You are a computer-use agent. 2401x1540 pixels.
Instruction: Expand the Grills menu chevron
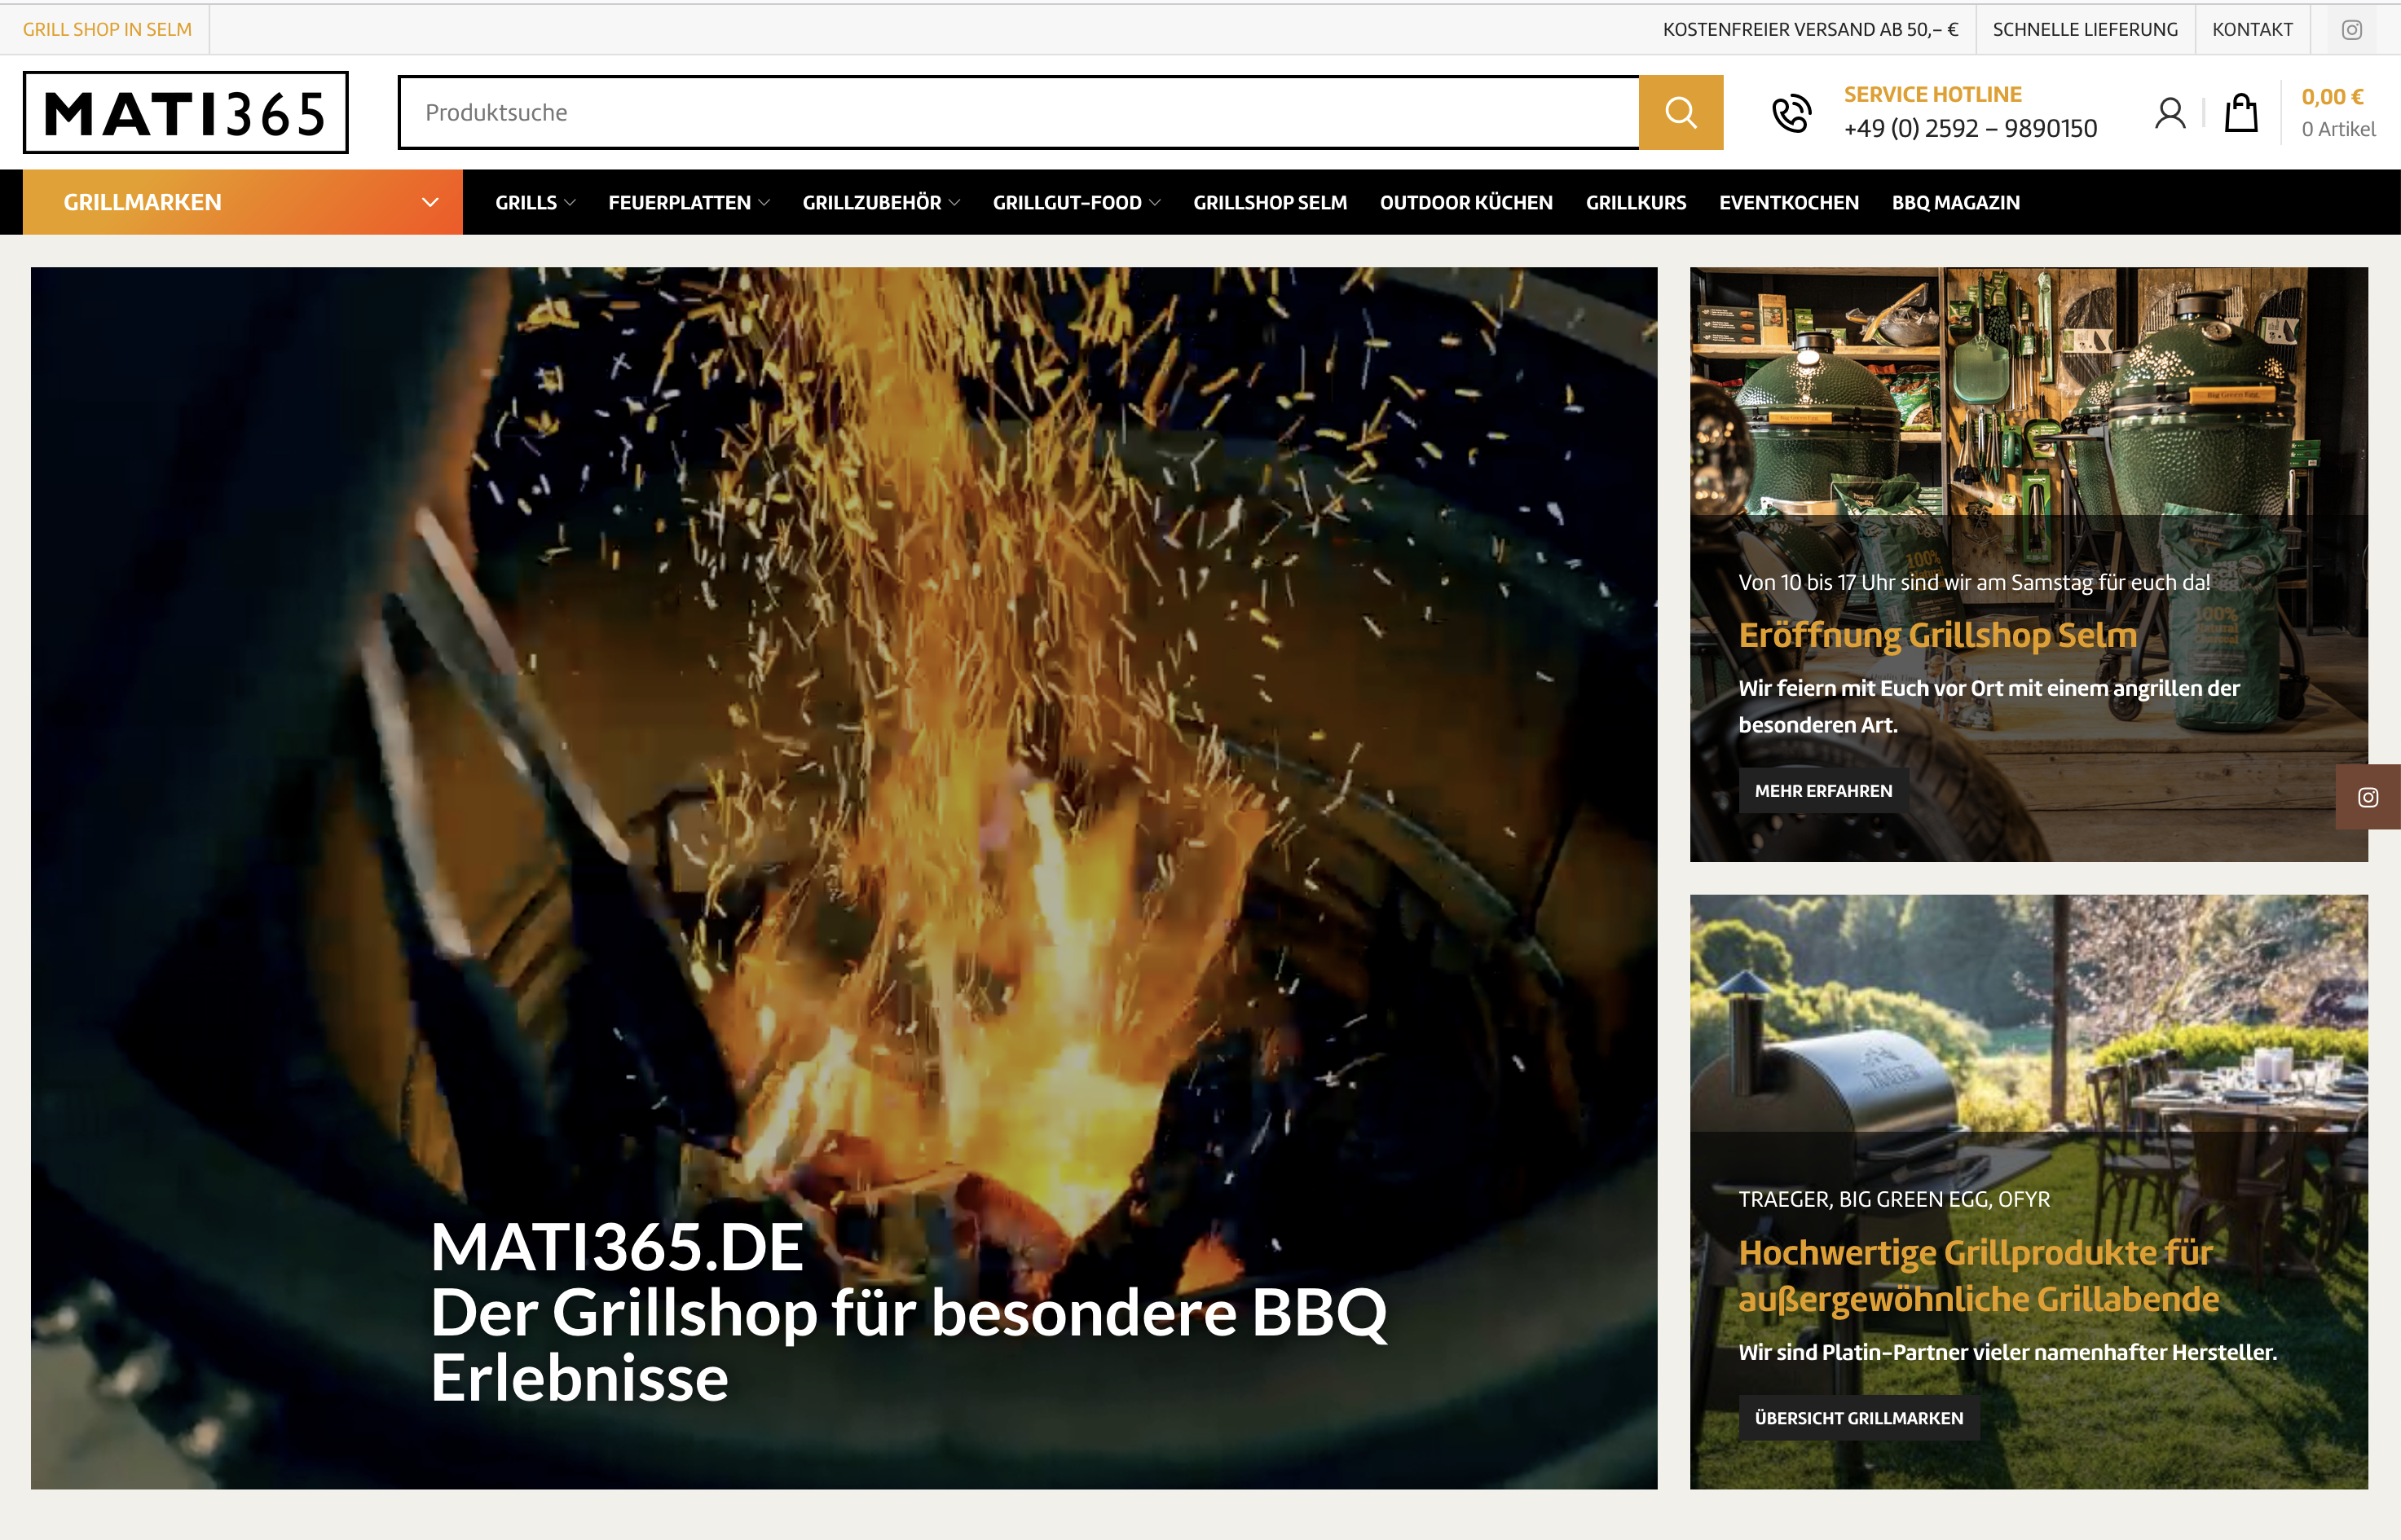[570, 203]
